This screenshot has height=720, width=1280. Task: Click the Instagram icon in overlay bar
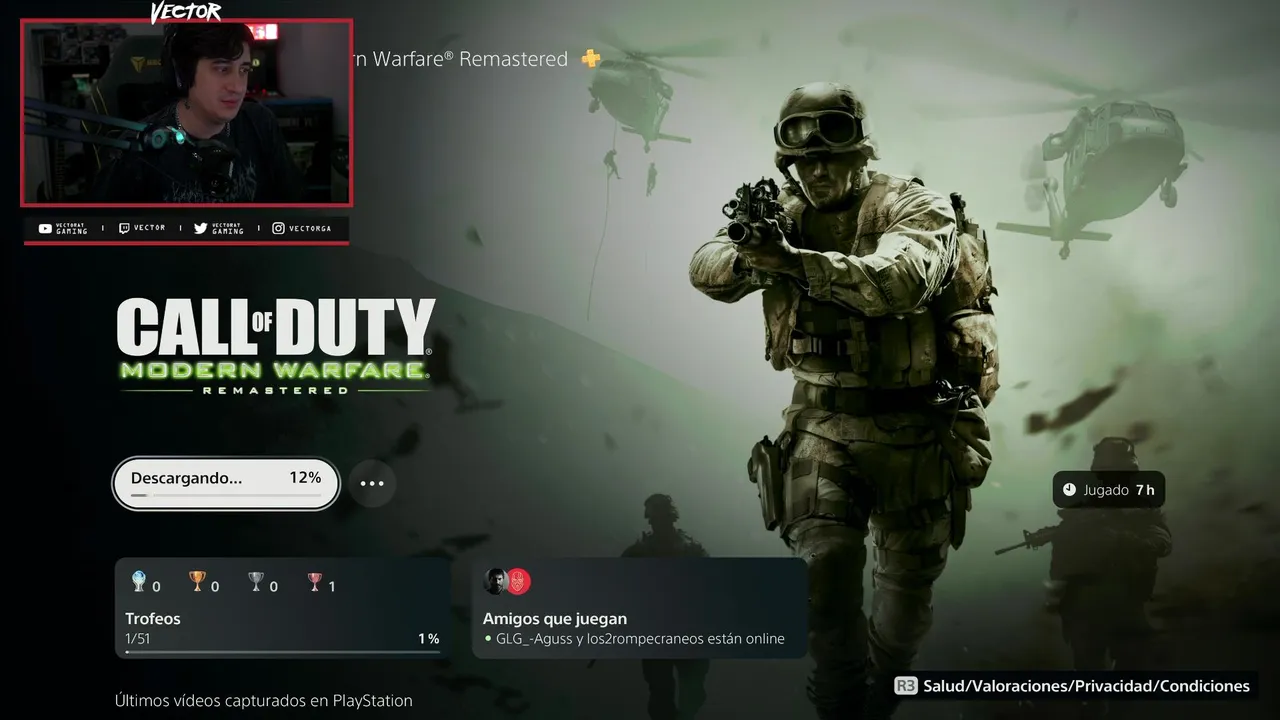tap(278, 229)
